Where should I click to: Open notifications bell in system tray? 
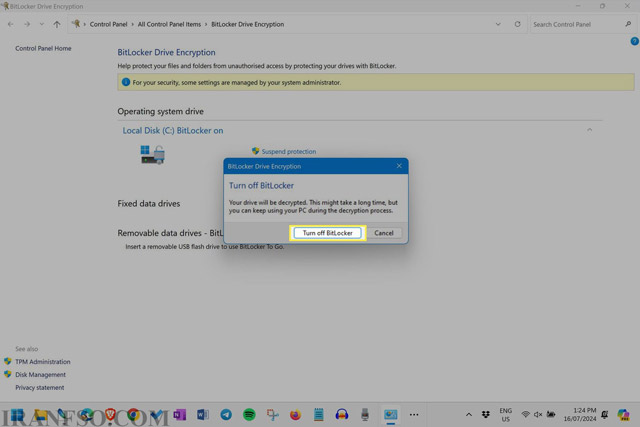pyautogui.click(x=604, y=415)
